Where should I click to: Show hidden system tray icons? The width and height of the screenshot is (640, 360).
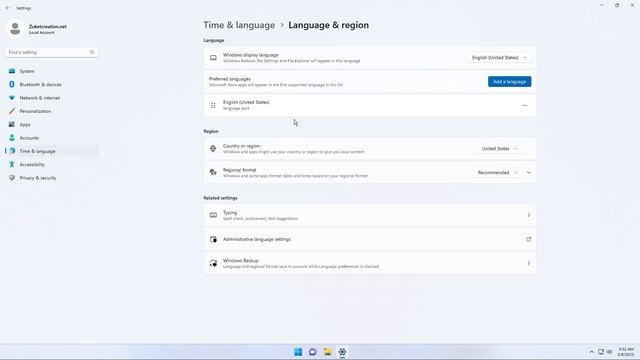(x=591, y=352)
